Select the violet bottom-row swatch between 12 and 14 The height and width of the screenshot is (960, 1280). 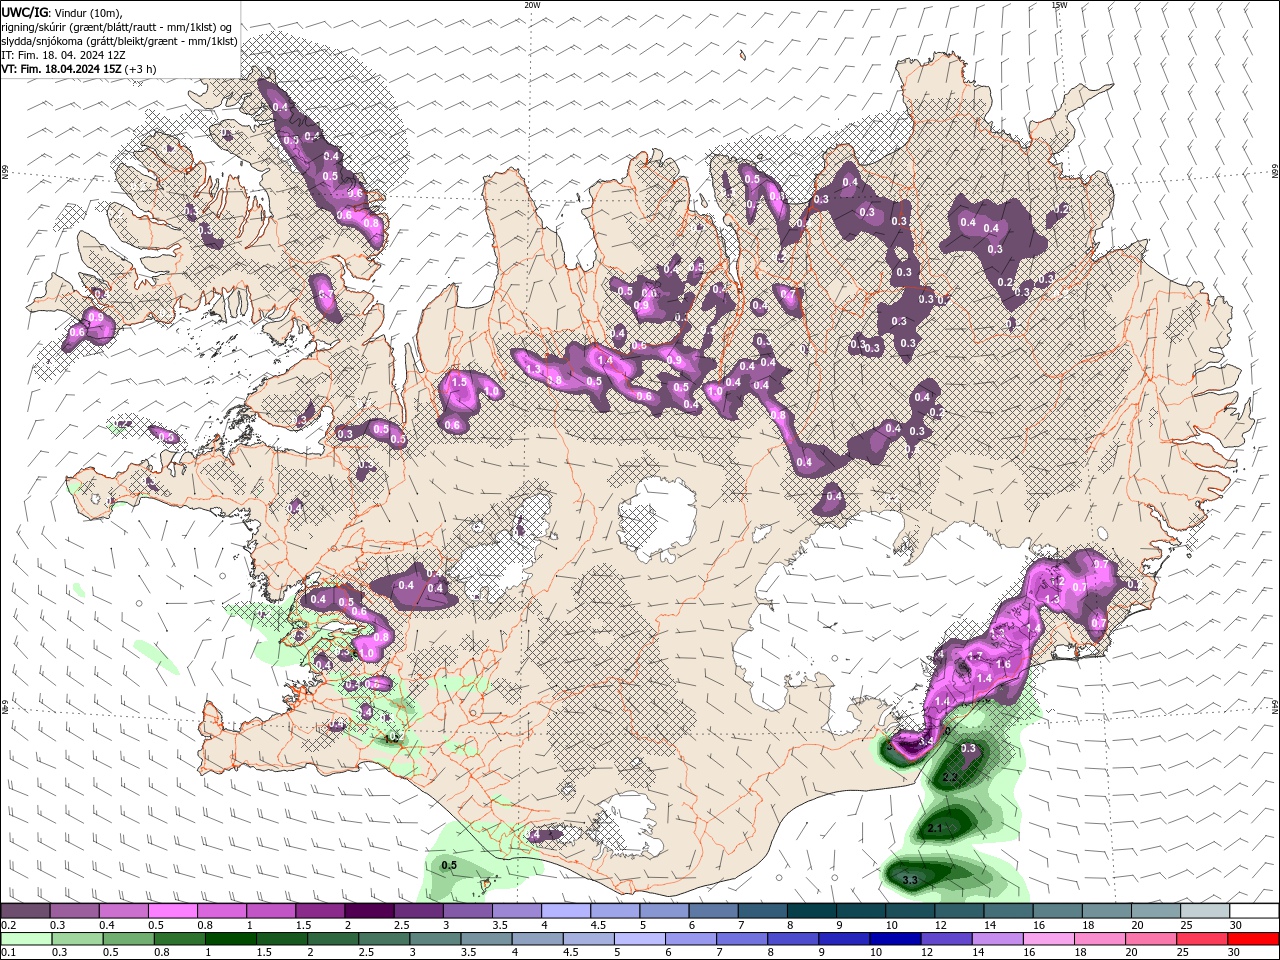(x=945, y=939)
